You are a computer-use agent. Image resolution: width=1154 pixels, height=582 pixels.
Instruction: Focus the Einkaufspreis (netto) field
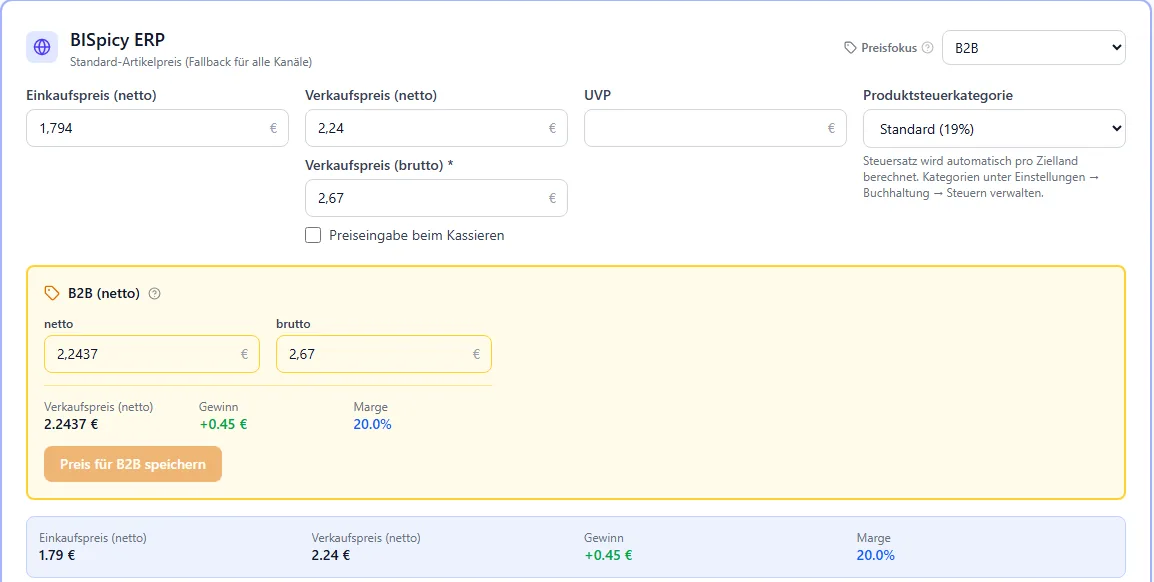(x=157, y=128)
